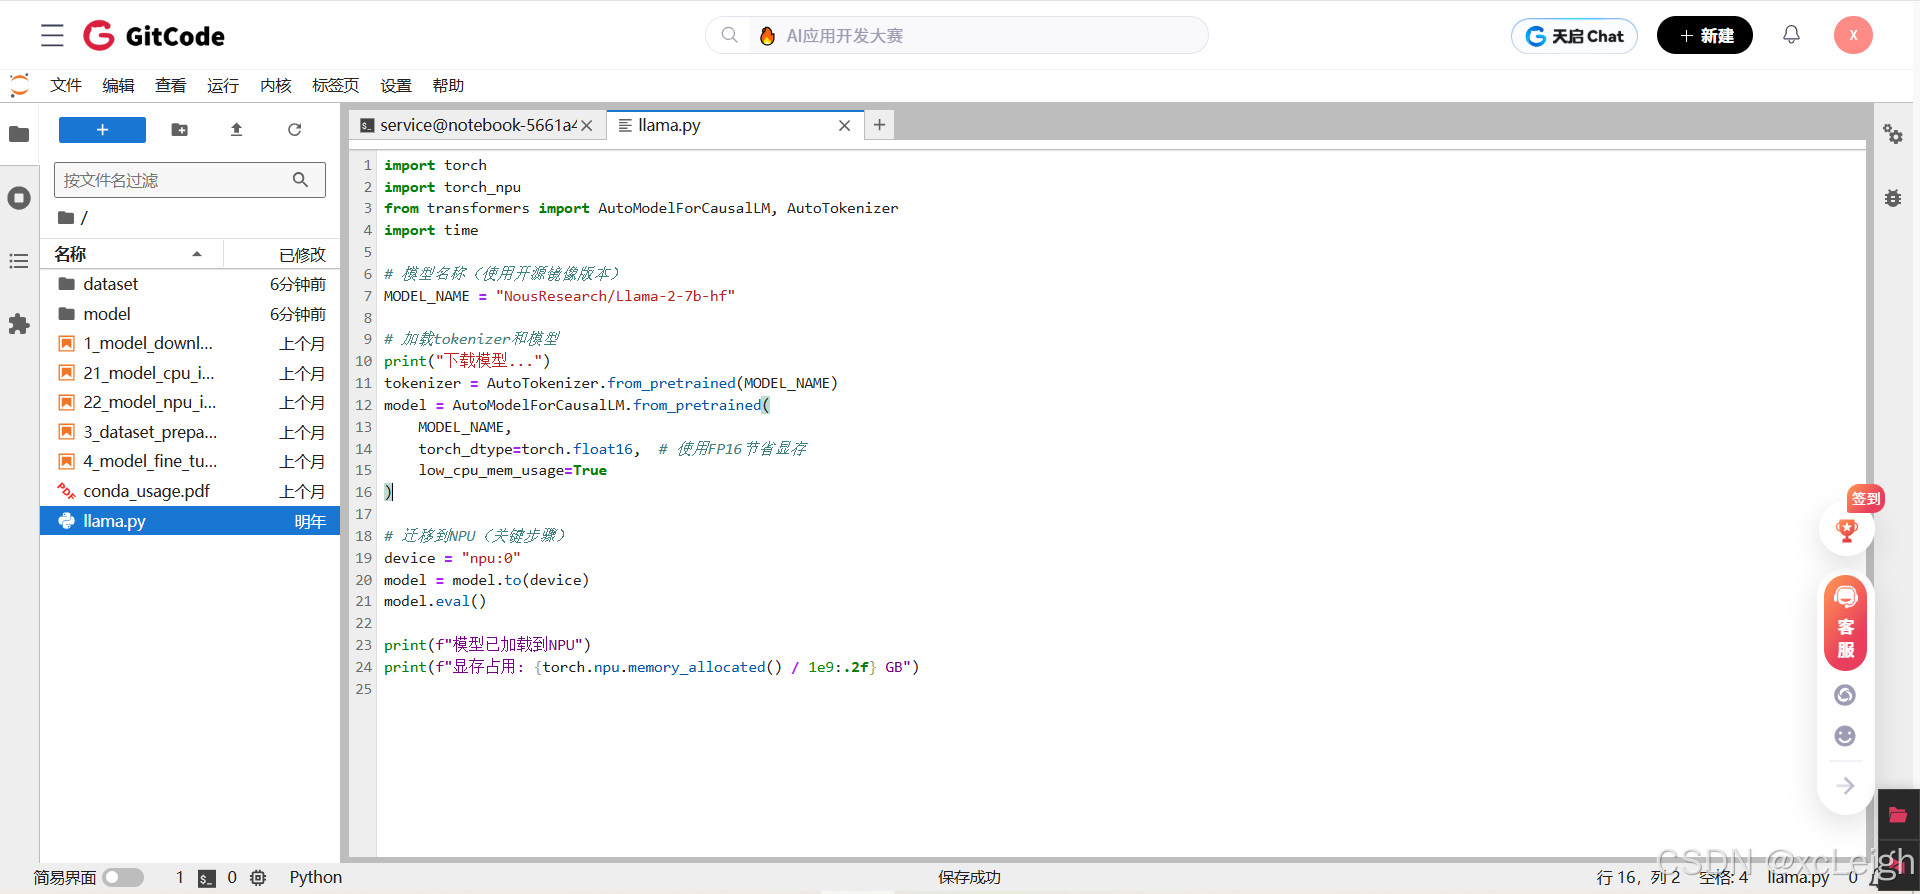Open the 1_model_downl... notebook
1920x894 pixels.
[190, 344]
